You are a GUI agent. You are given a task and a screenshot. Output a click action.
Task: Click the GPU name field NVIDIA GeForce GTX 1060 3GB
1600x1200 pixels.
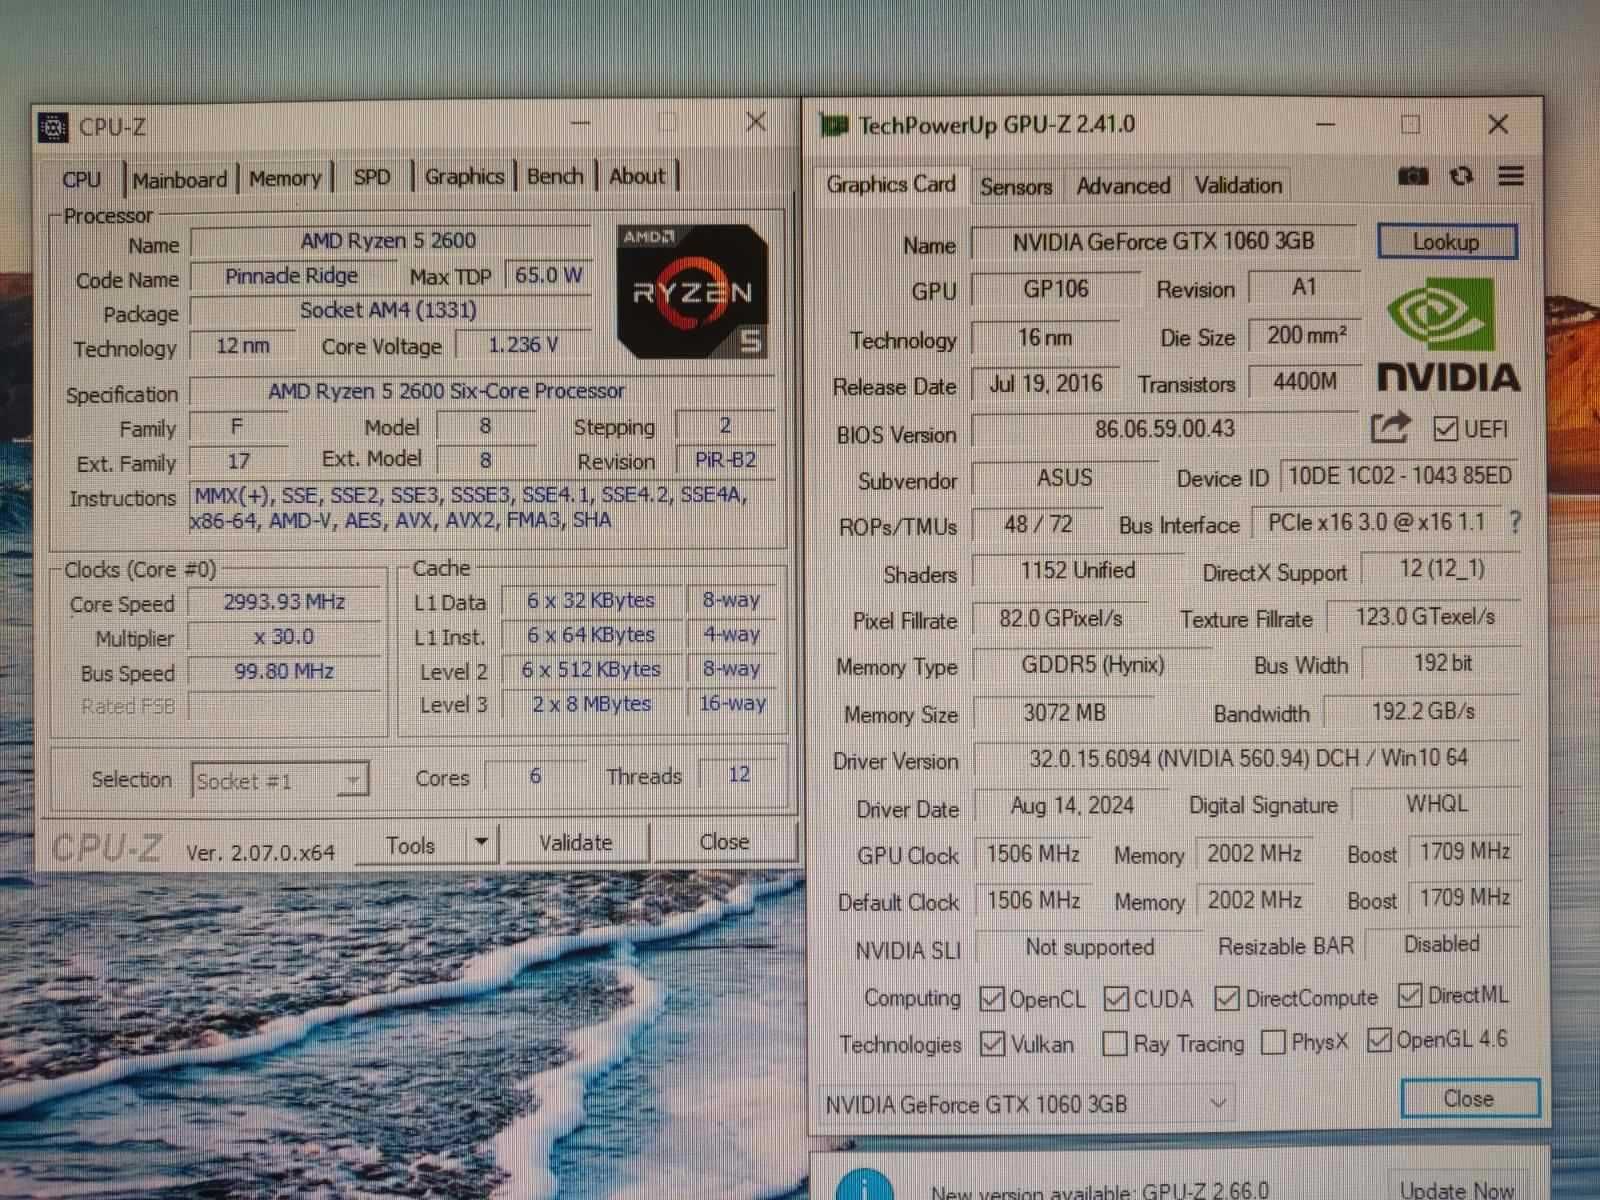click(x=1163, y=242)
